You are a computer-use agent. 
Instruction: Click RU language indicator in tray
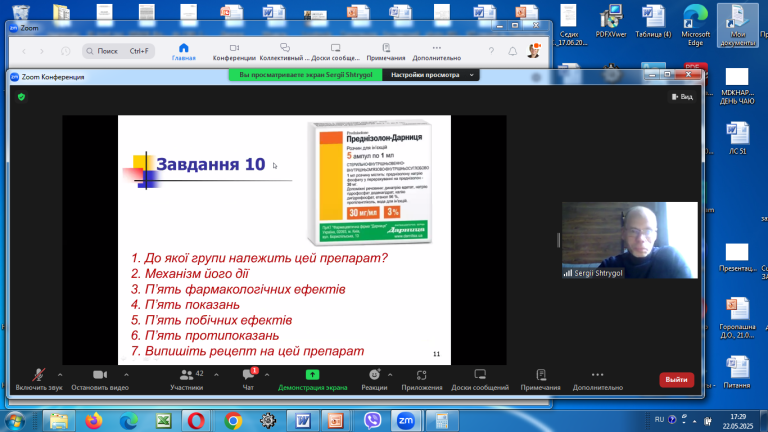point(659,420)
